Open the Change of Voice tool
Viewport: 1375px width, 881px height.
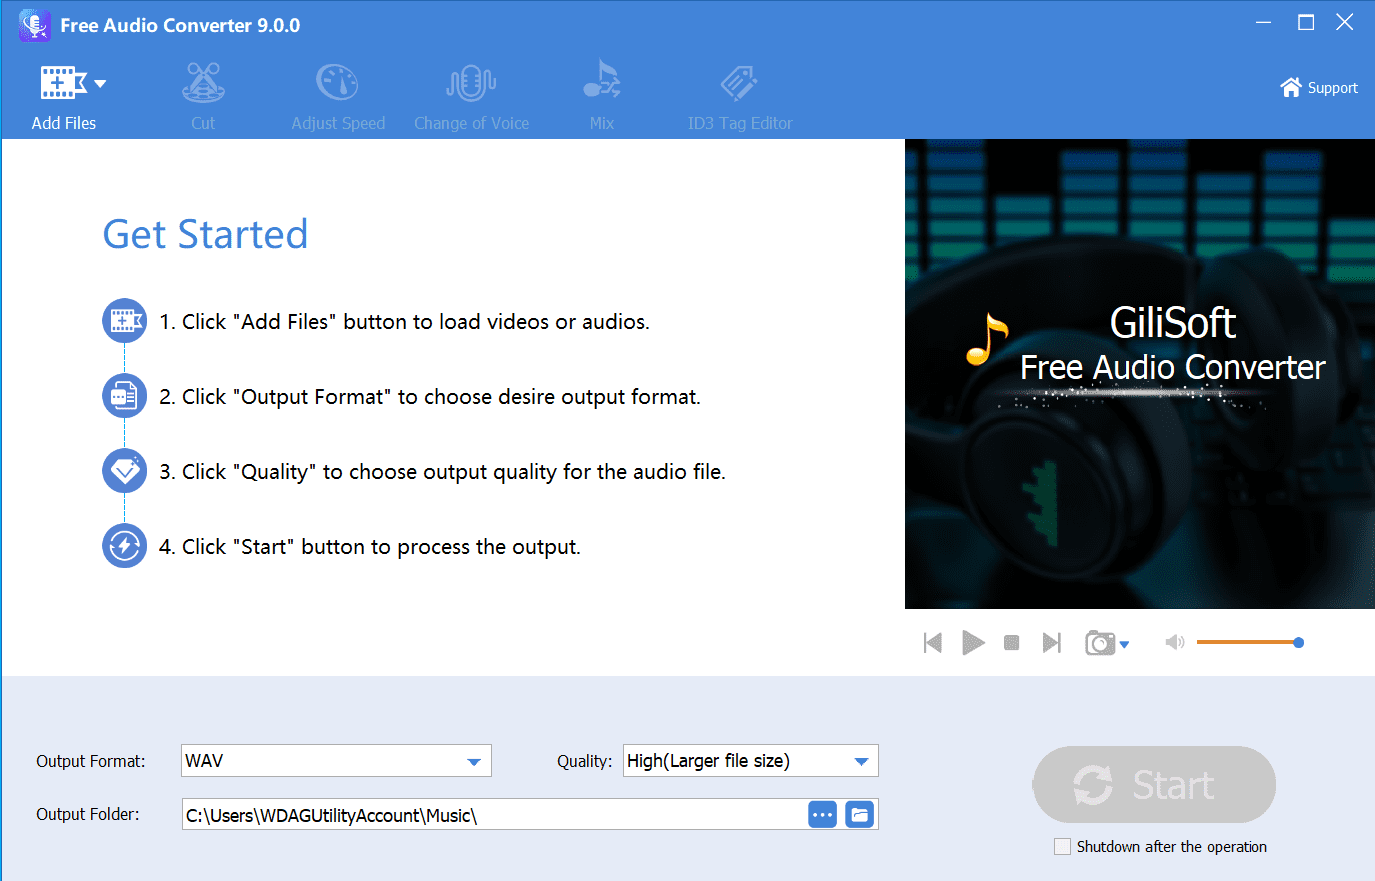(x=471, y=97)
